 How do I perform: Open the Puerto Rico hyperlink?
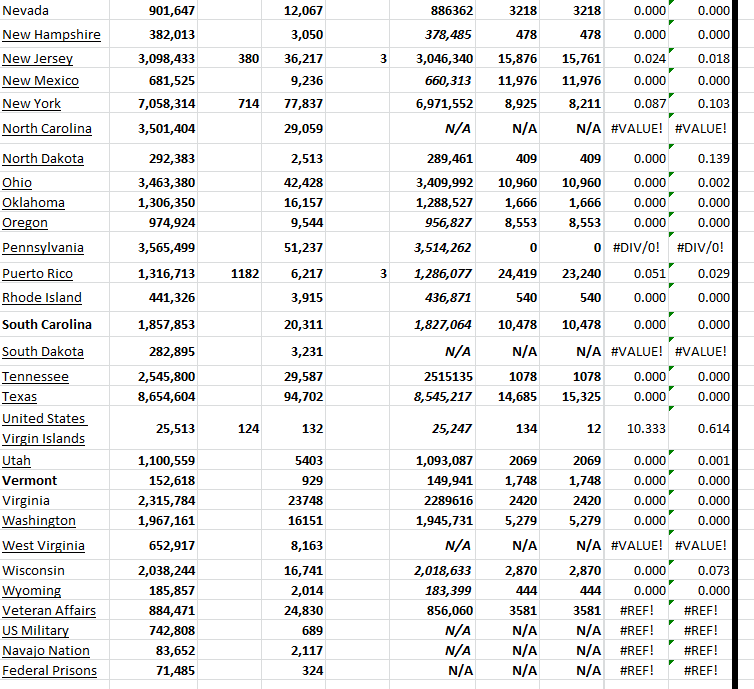(38, 274)
